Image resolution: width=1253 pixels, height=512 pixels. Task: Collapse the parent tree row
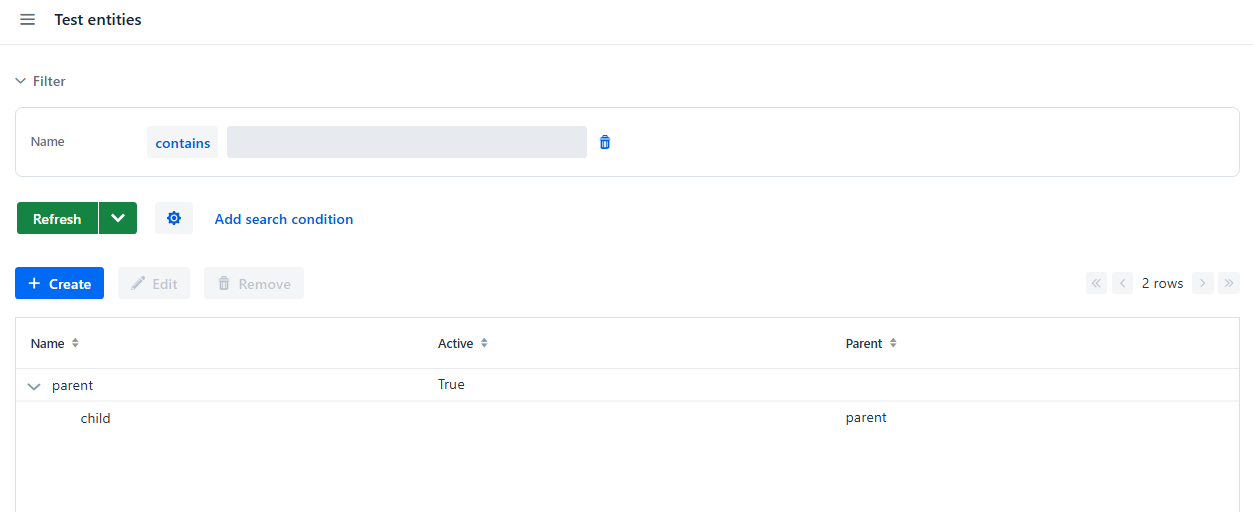coord(34,386)
